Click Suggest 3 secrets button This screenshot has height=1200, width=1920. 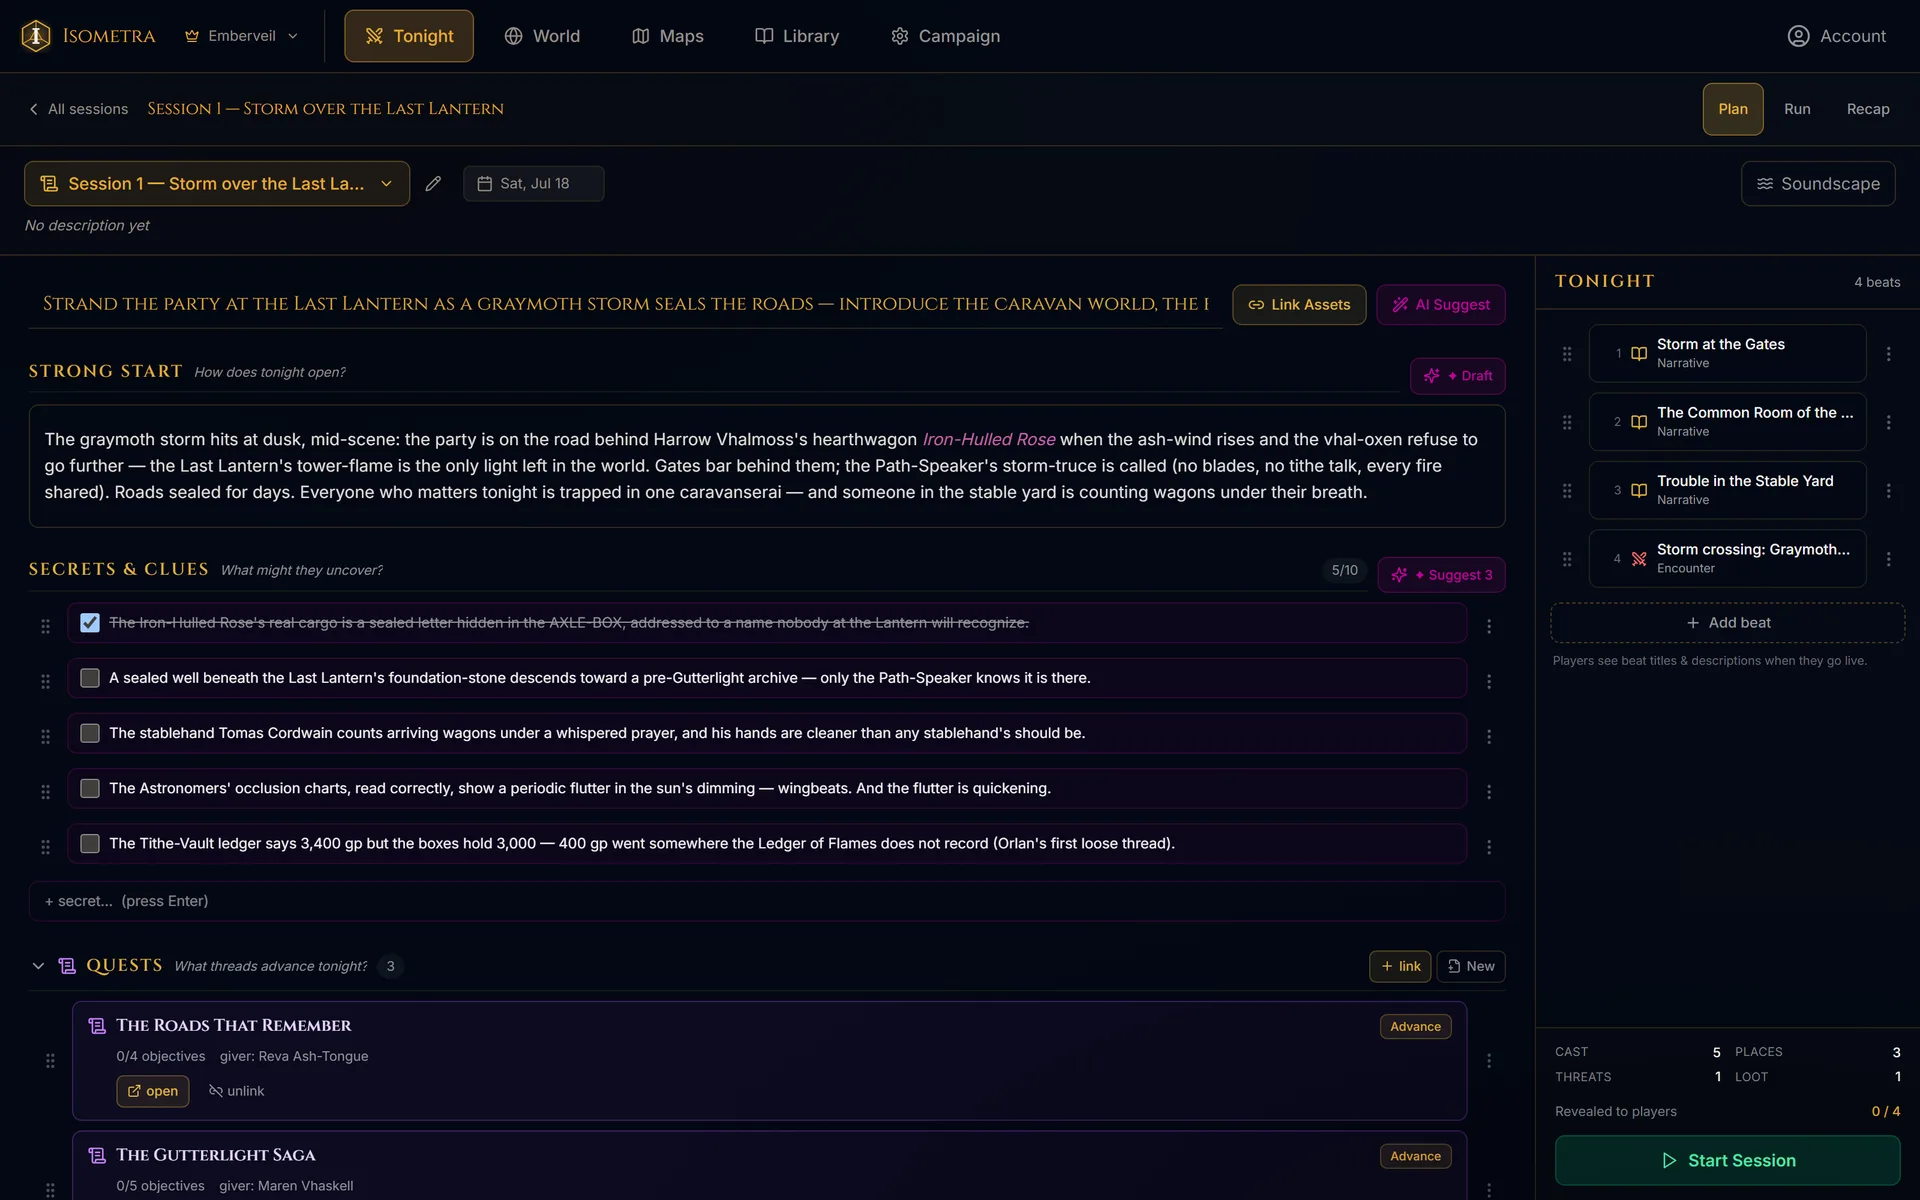(x=1441, y=575)
